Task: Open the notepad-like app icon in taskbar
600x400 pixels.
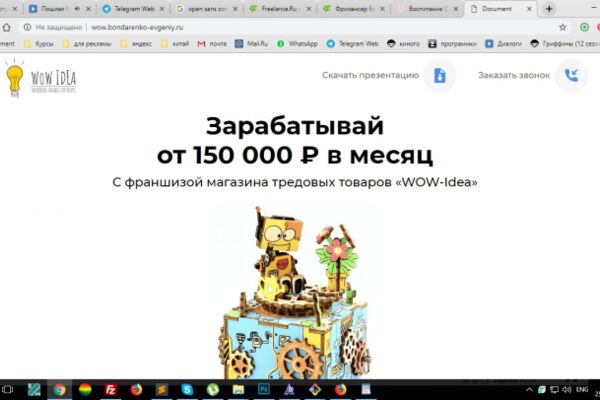Action: pyautogui.click(x=366, y=390)
